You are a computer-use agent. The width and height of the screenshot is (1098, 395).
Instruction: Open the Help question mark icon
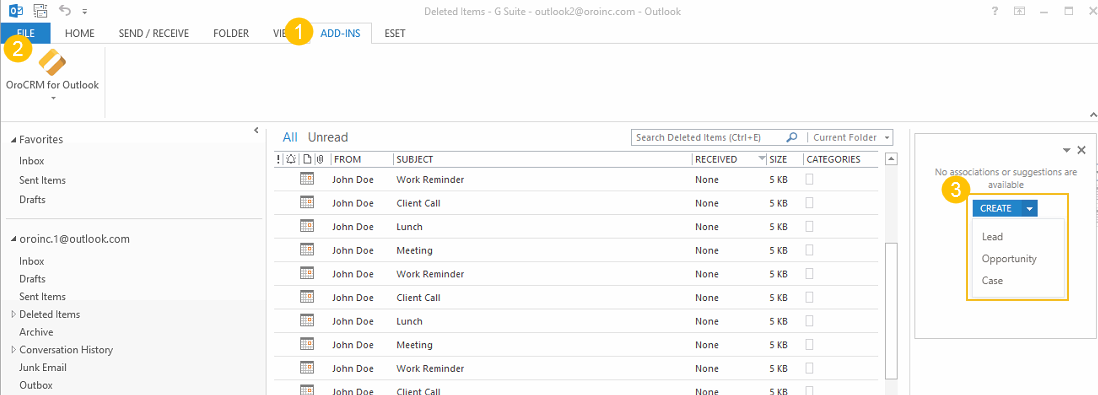coord(994,11)
